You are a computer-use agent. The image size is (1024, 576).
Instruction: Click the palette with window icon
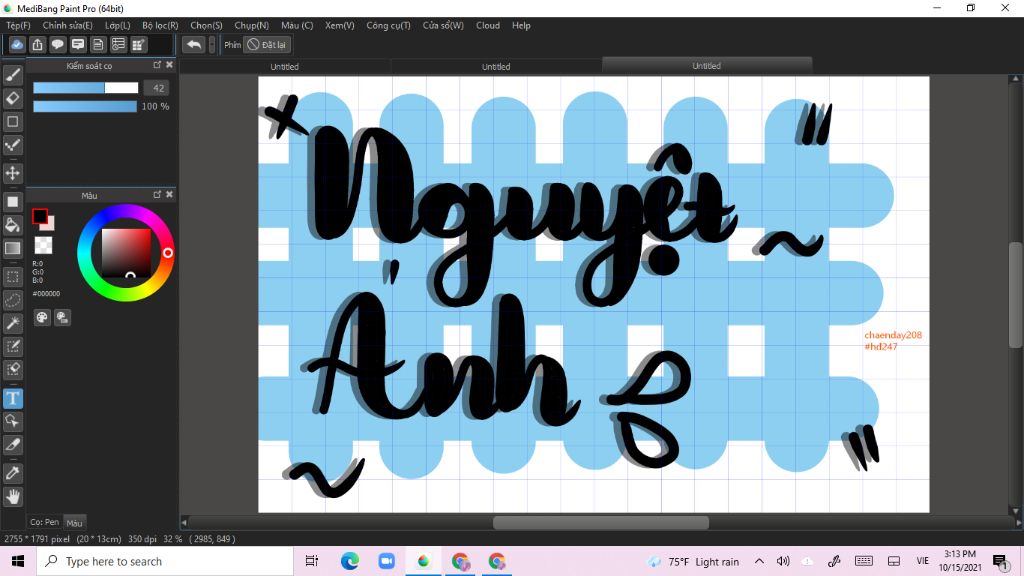pyautogui.click(x=62, y=317)
